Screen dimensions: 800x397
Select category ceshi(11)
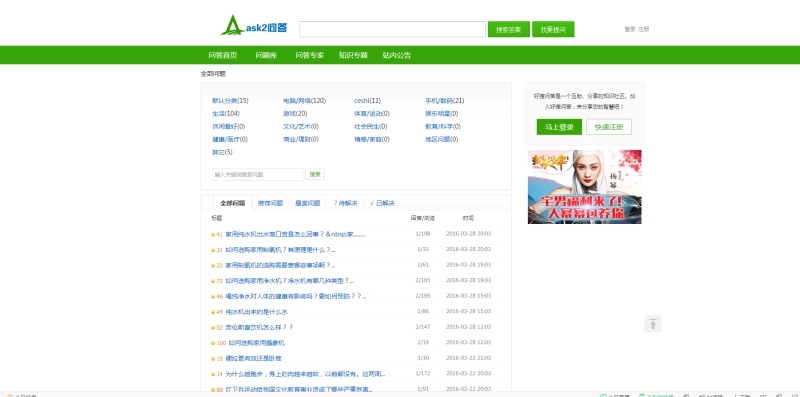point(367,101)
